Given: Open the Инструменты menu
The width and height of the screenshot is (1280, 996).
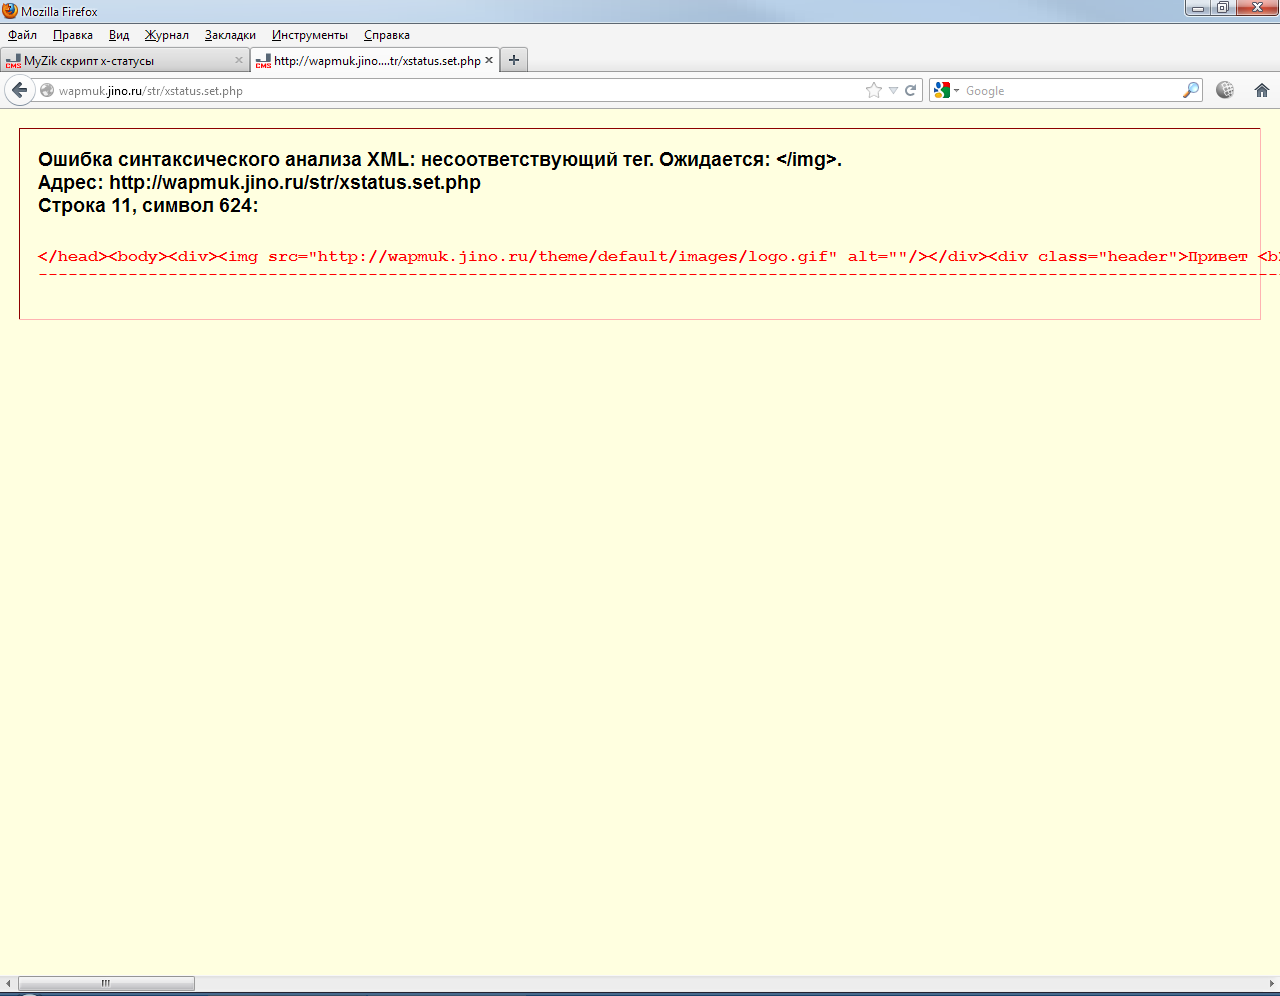Looking at the screenshot, I should [x=310, y=35].
